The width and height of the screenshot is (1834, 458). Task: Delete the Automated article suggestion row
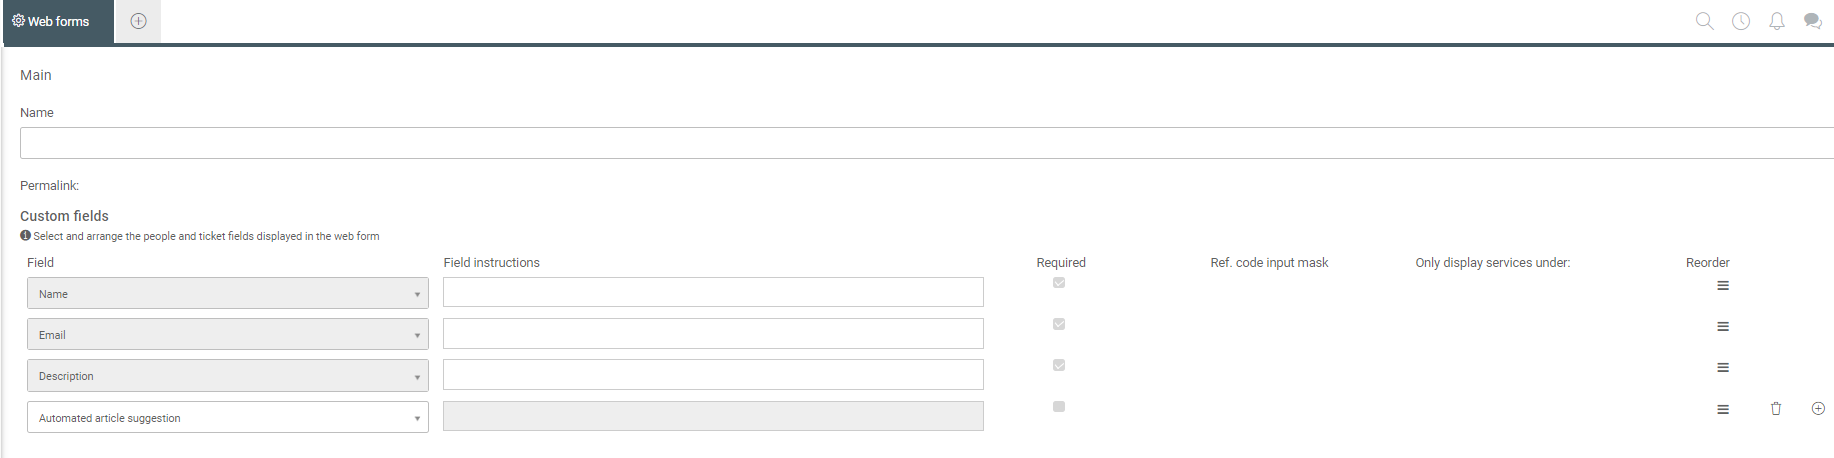1776,408
